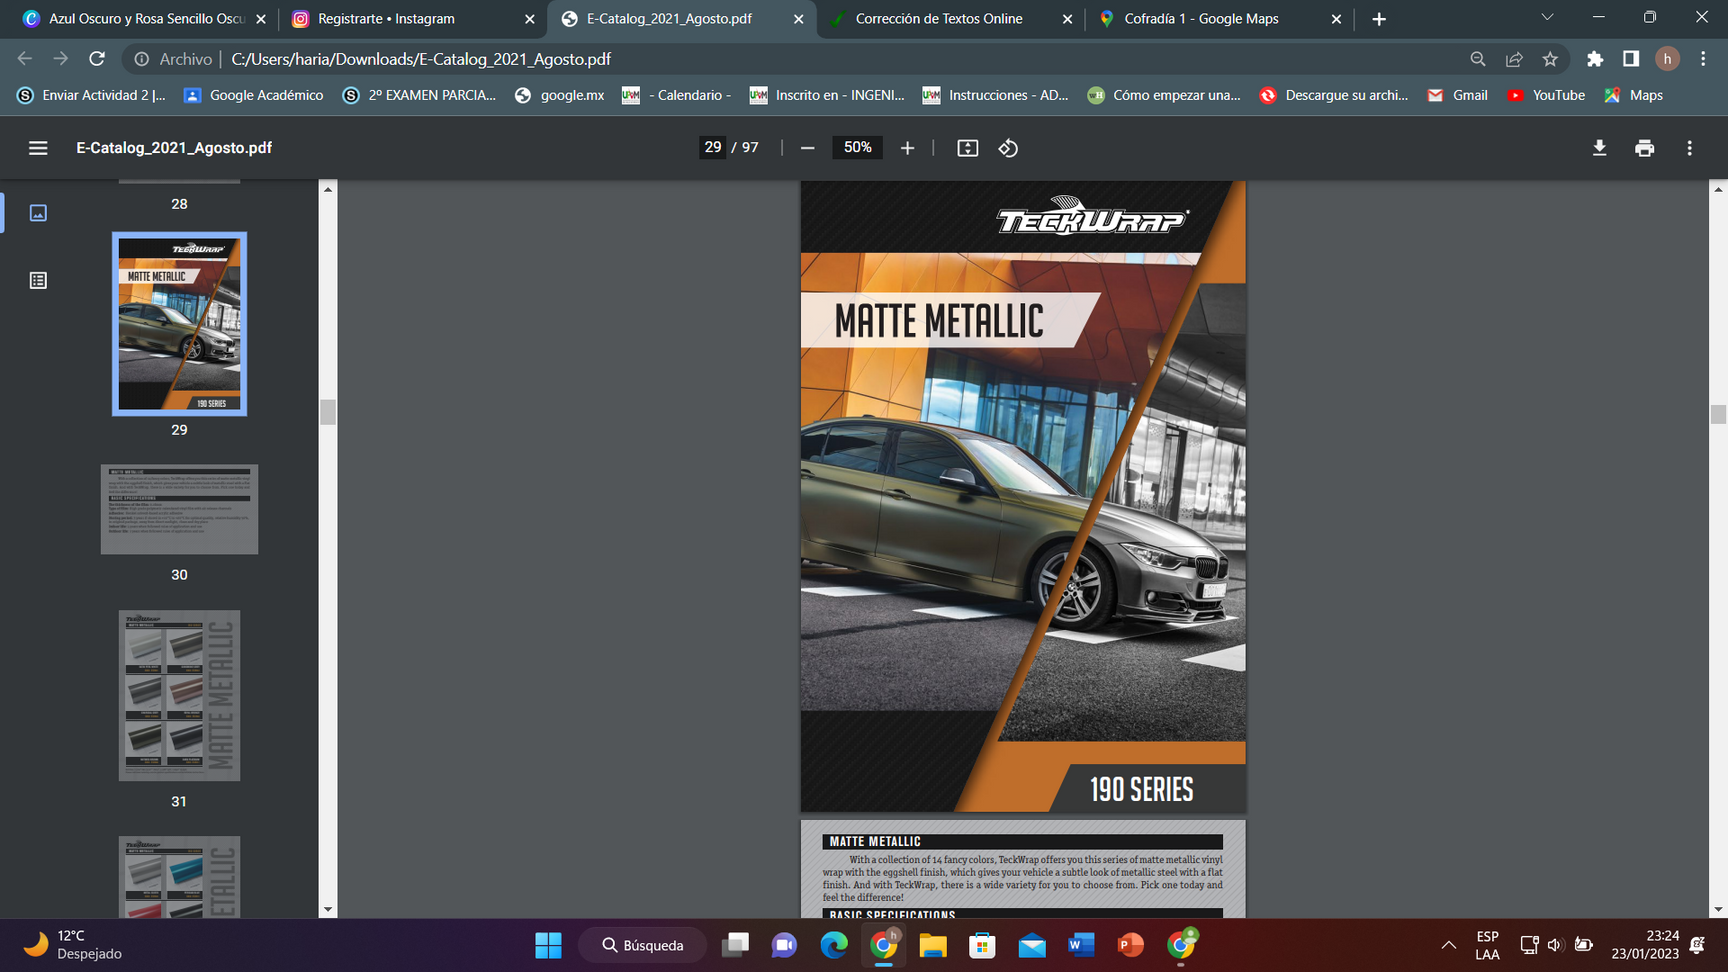The height and width of the screenshot is (972, 1728).
Task: Open Word from the taskbar
Action: 1081,945
